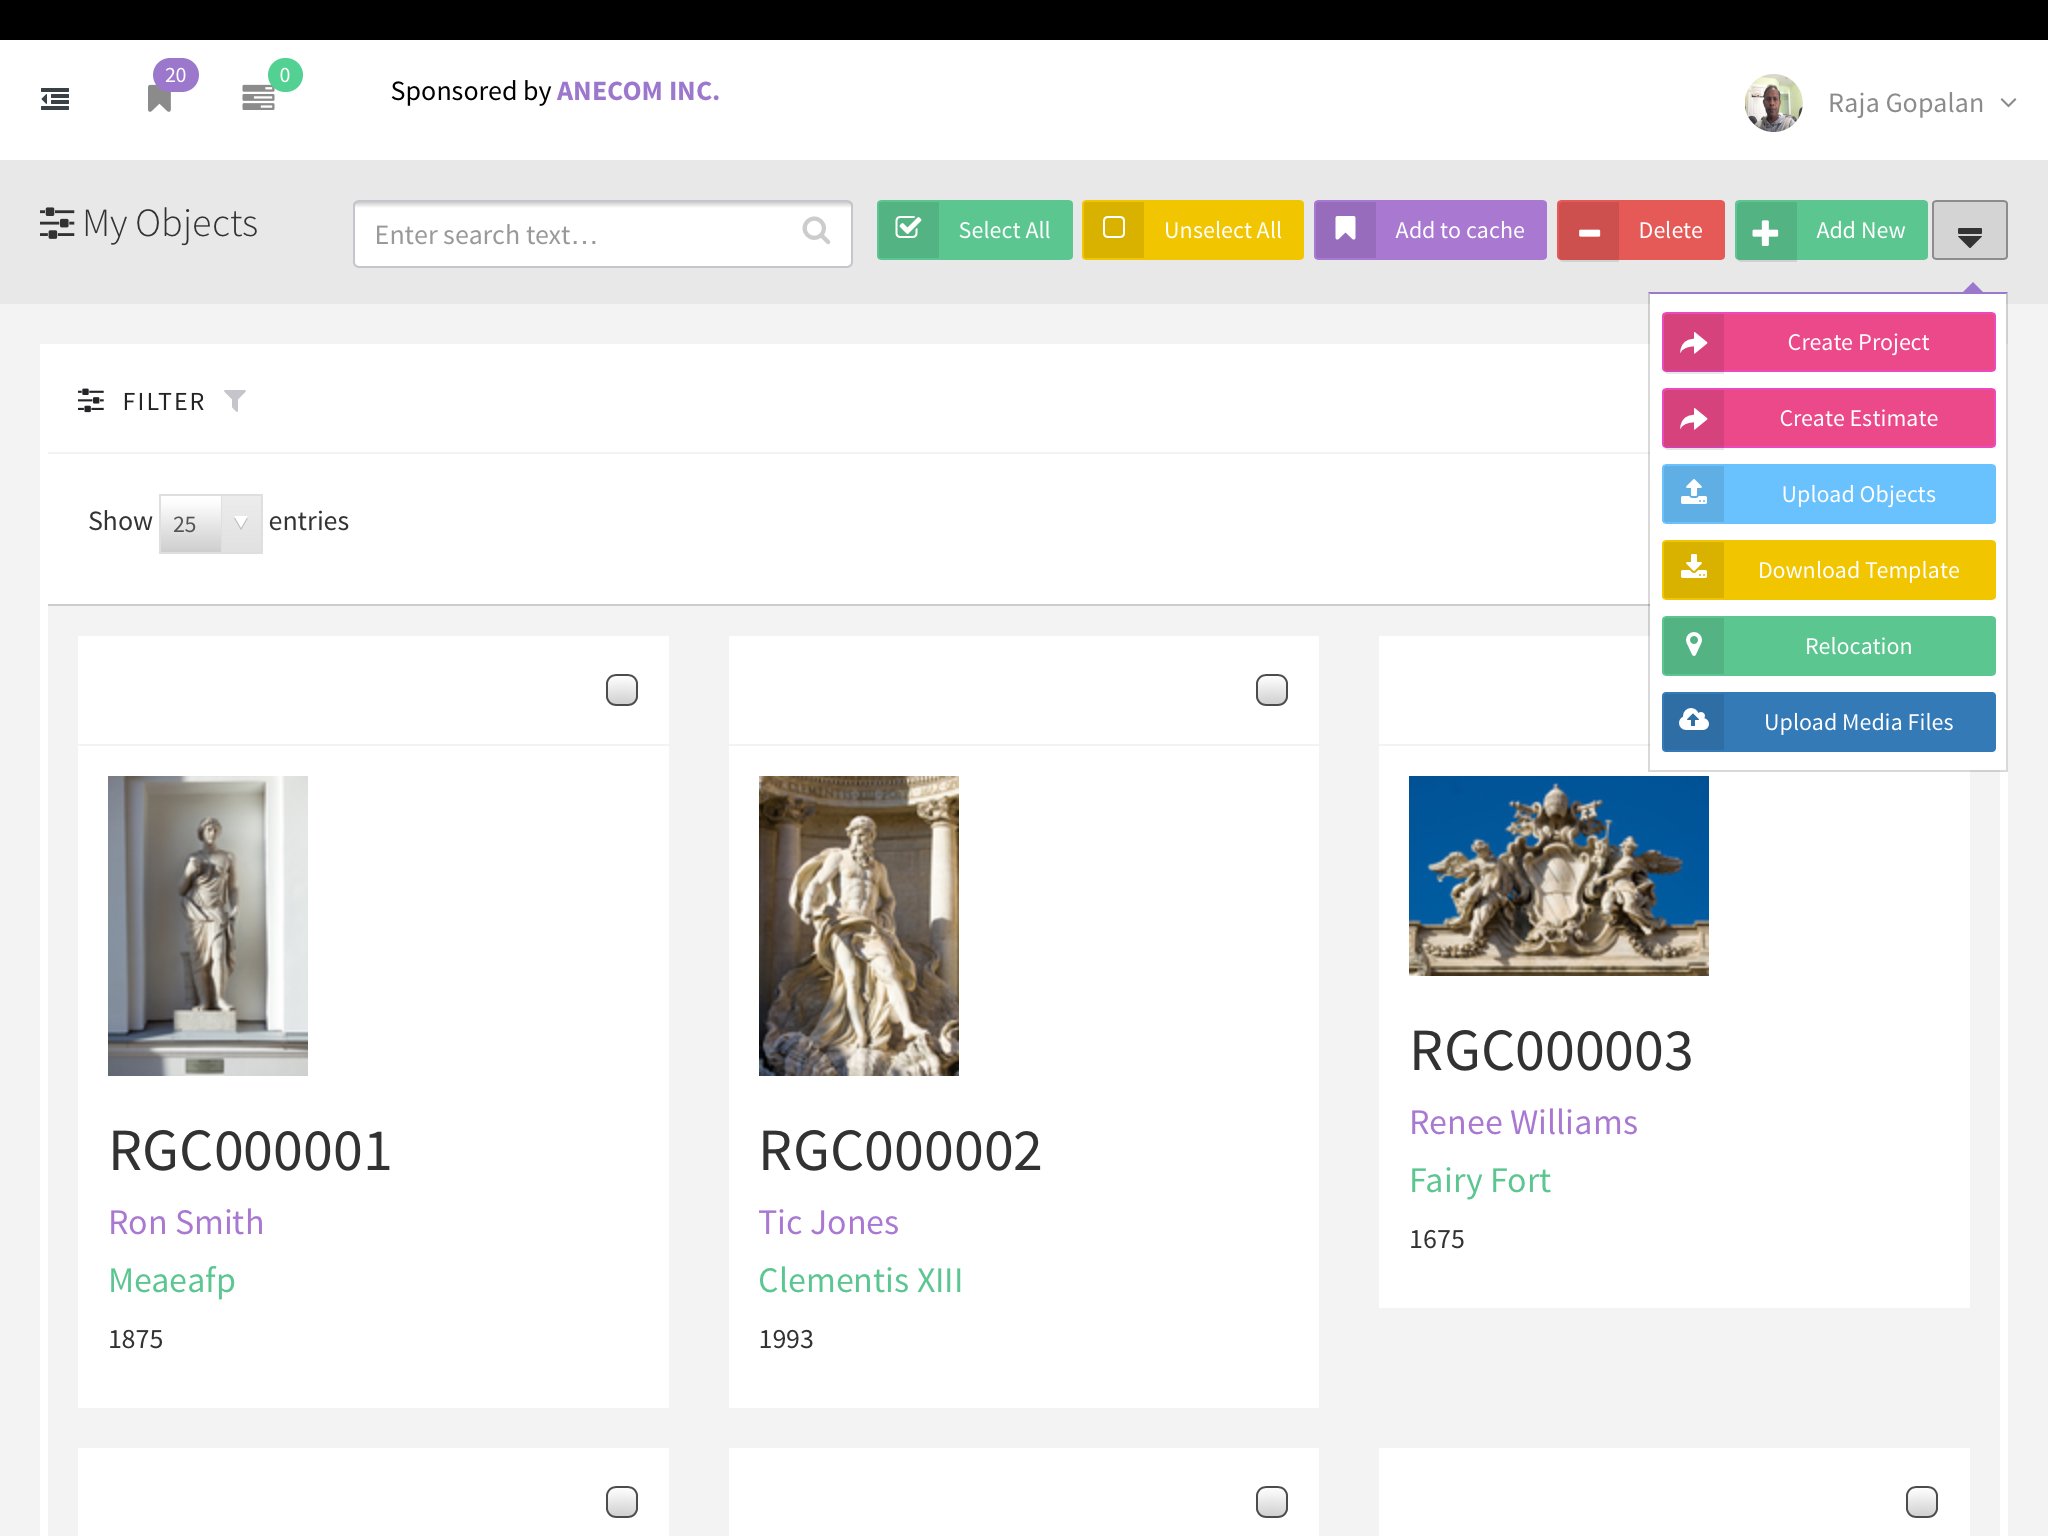Click the year 1993 text
This screenshot has height=1536, width=2048.
(x=786, y=1339)
